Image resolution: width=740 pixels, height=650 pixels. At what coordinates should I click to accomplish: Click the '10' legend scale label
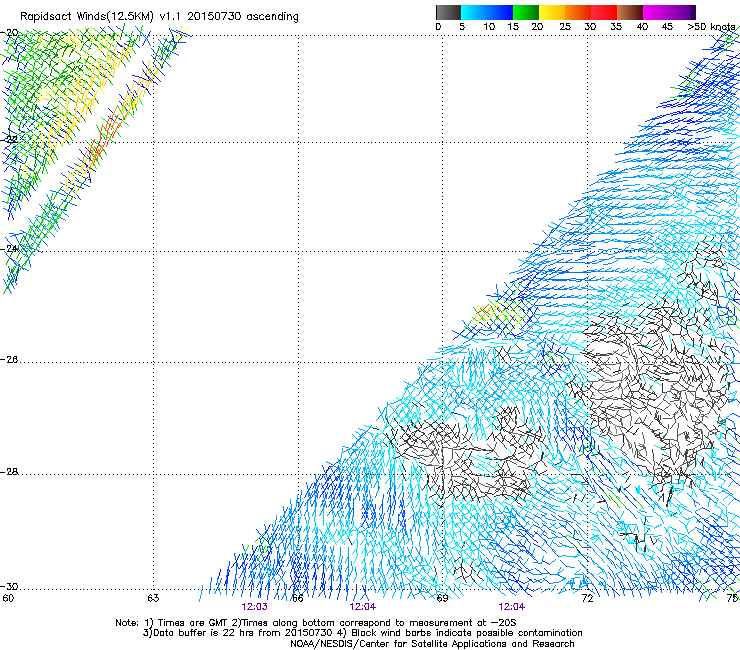pos(489,27)
